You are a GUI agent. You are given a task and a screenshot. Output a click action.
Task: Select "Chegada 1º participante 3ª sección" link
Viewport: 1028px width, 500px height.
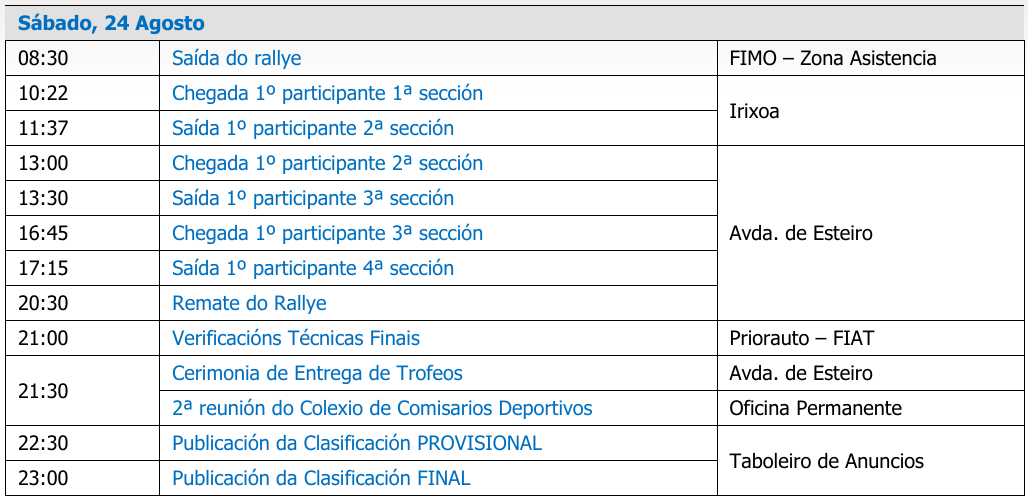(x=327, y=234)
